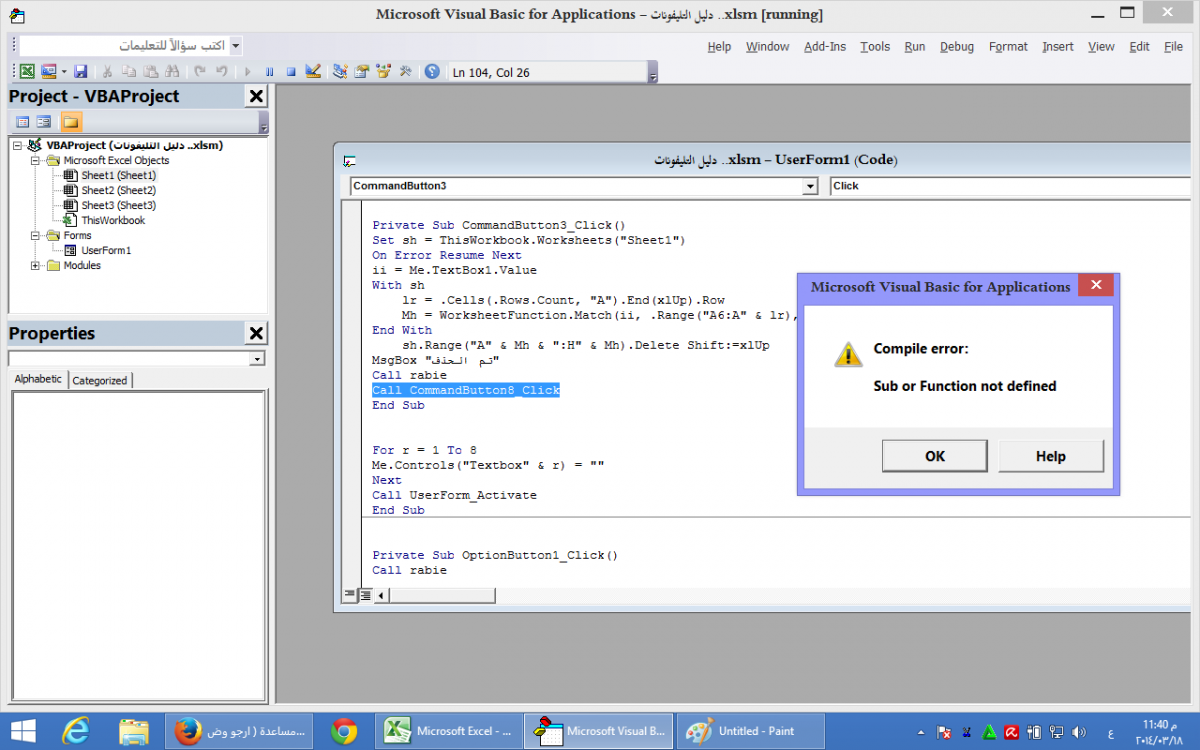Open the Insert menu
This screenshot has height=750, width=1200.
(1058, 46)
